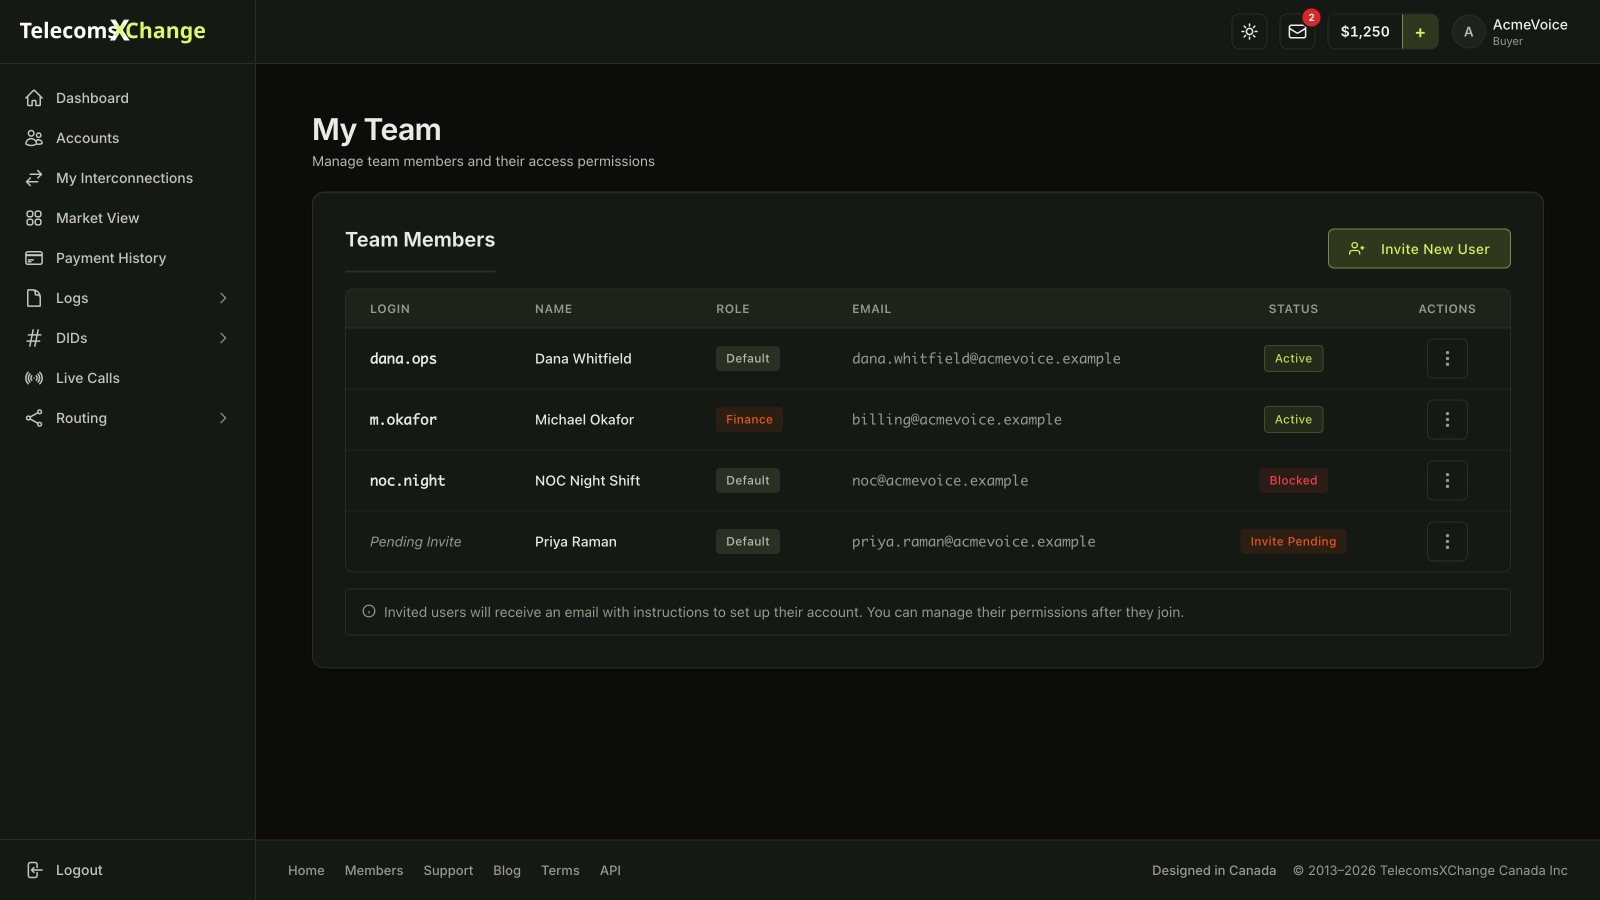Expand the DIDs submenu chevron
The height and width of the screenshot is (900, 1600).
(x=223, y=338)
